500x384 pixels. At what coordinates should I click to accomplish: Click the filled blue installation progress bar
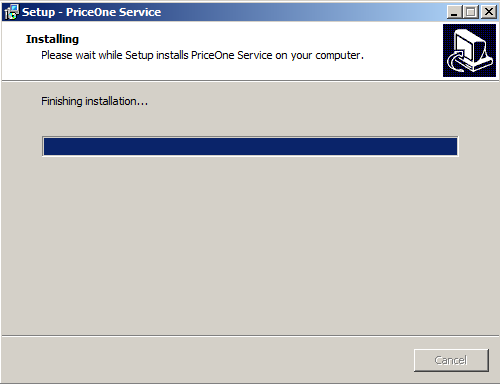point(250,146)
